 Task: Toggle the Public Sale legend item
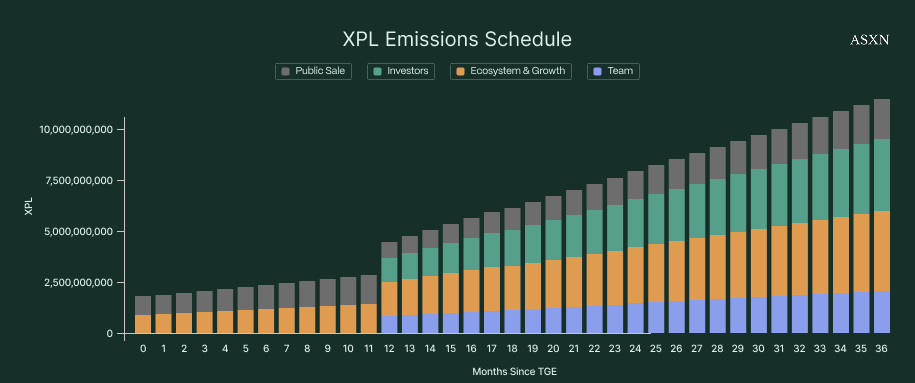coord(313,71)
